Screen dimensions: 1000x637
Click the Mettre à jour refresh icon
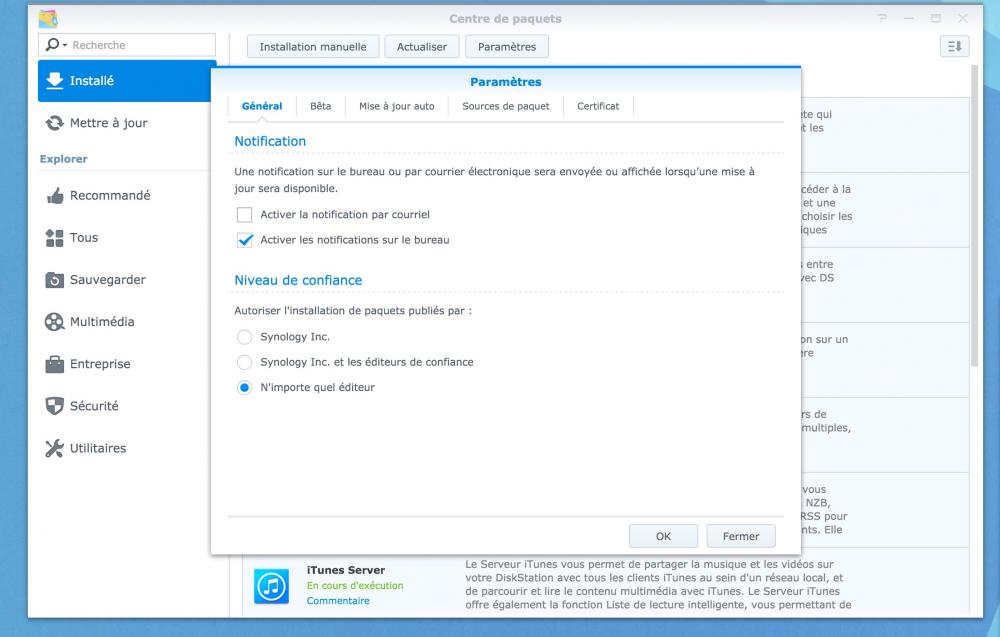point(54,123)
